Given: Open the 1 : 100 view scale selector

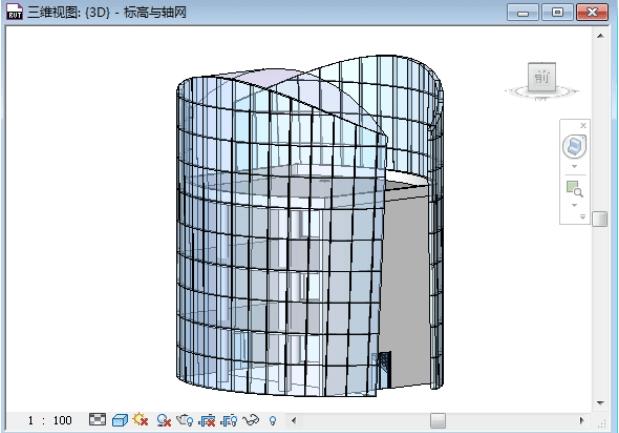Looking at the screenshot, I should 49,421.
